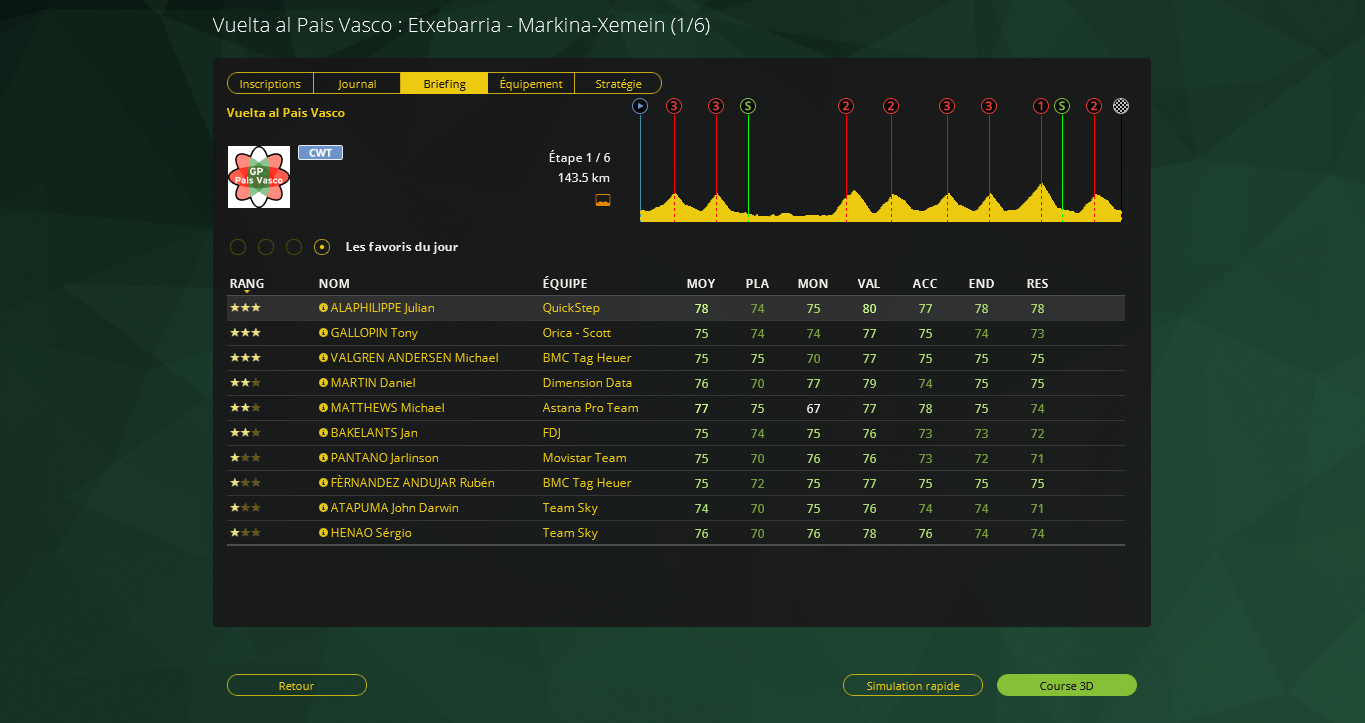Switch to the Inscriptions tab

270,84
